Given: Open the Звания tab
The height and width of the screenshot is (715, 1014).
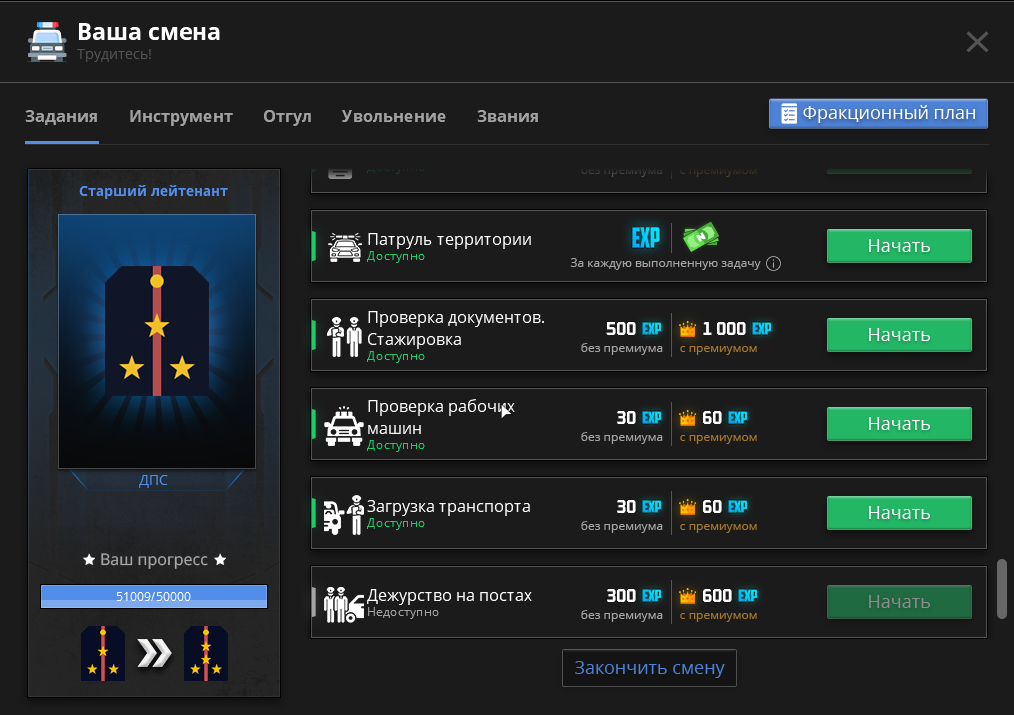Looking at the screenshot, I should point(508,116).
